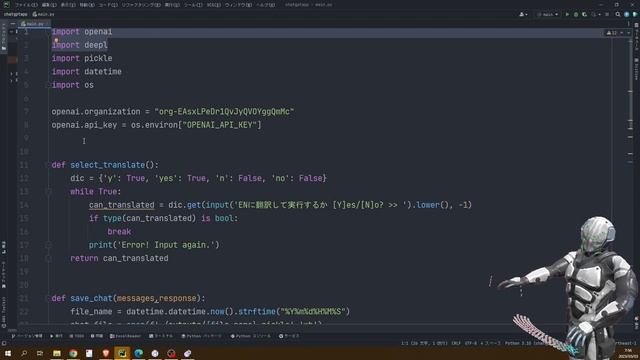Open the Python コンソール tool window

click(x=251, y=336)
